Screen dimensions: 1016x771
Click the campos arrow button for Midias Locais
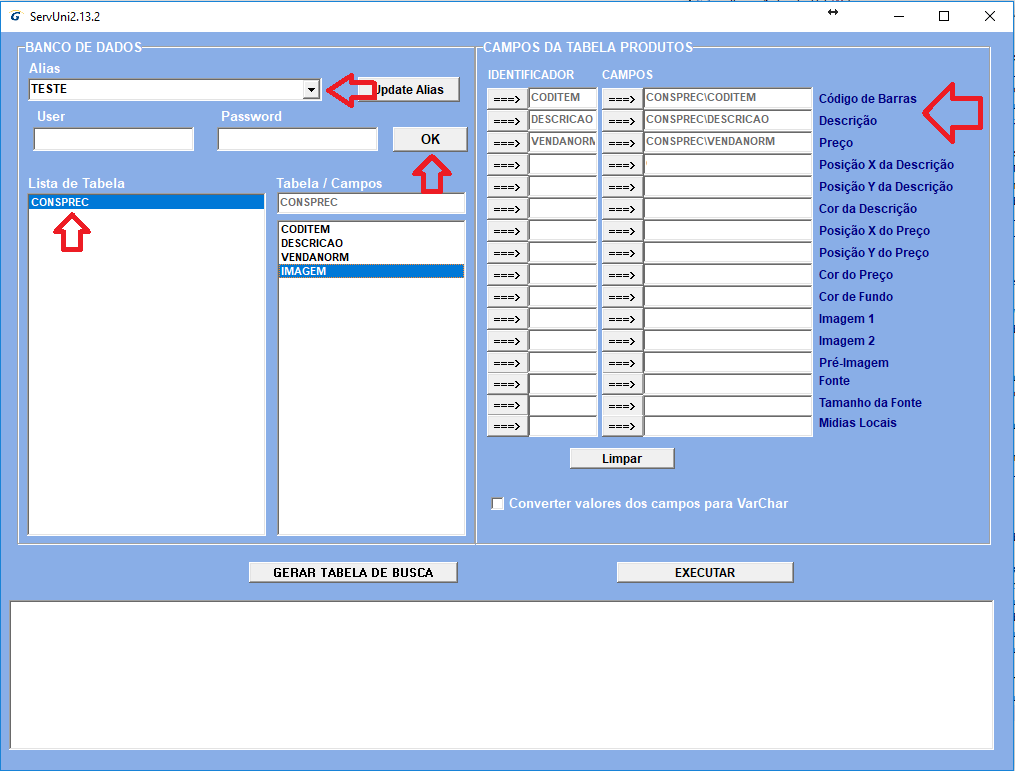click(622, 427)
